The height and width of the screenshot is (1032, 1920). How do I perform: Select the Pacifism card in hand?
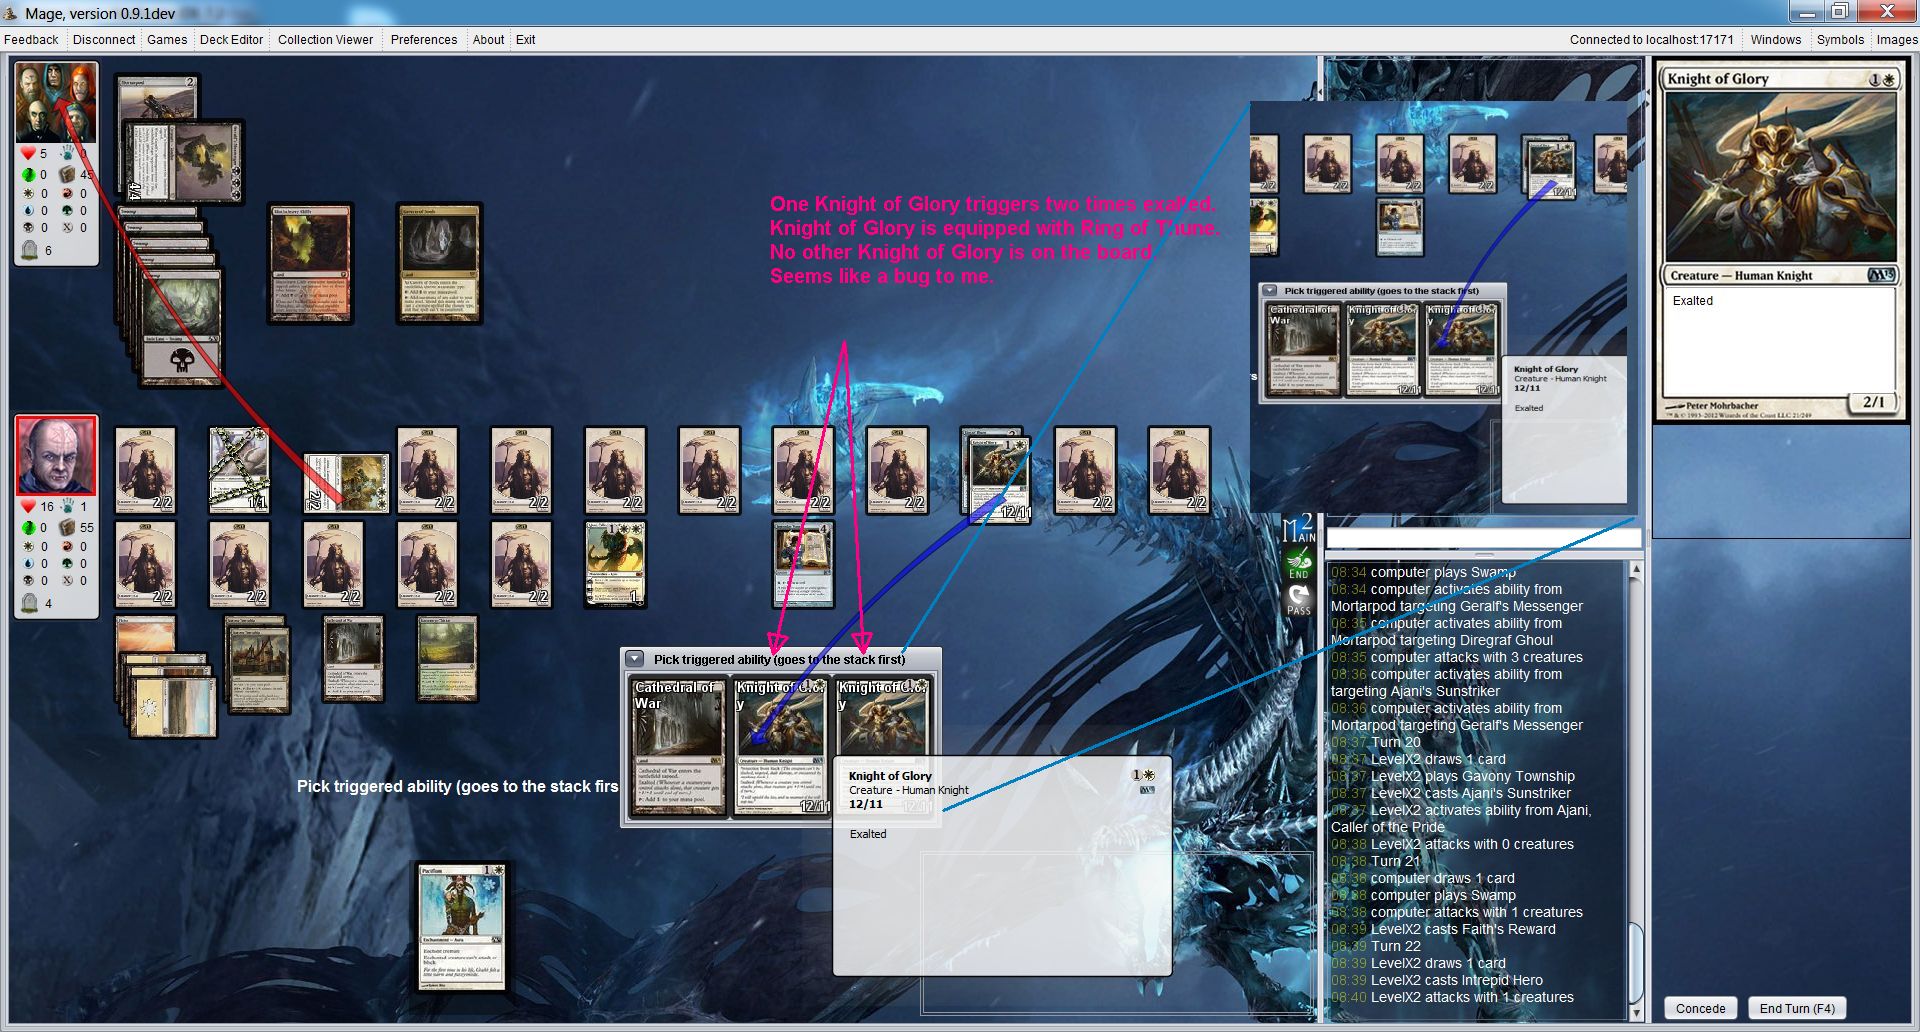[x=462, y=927]
